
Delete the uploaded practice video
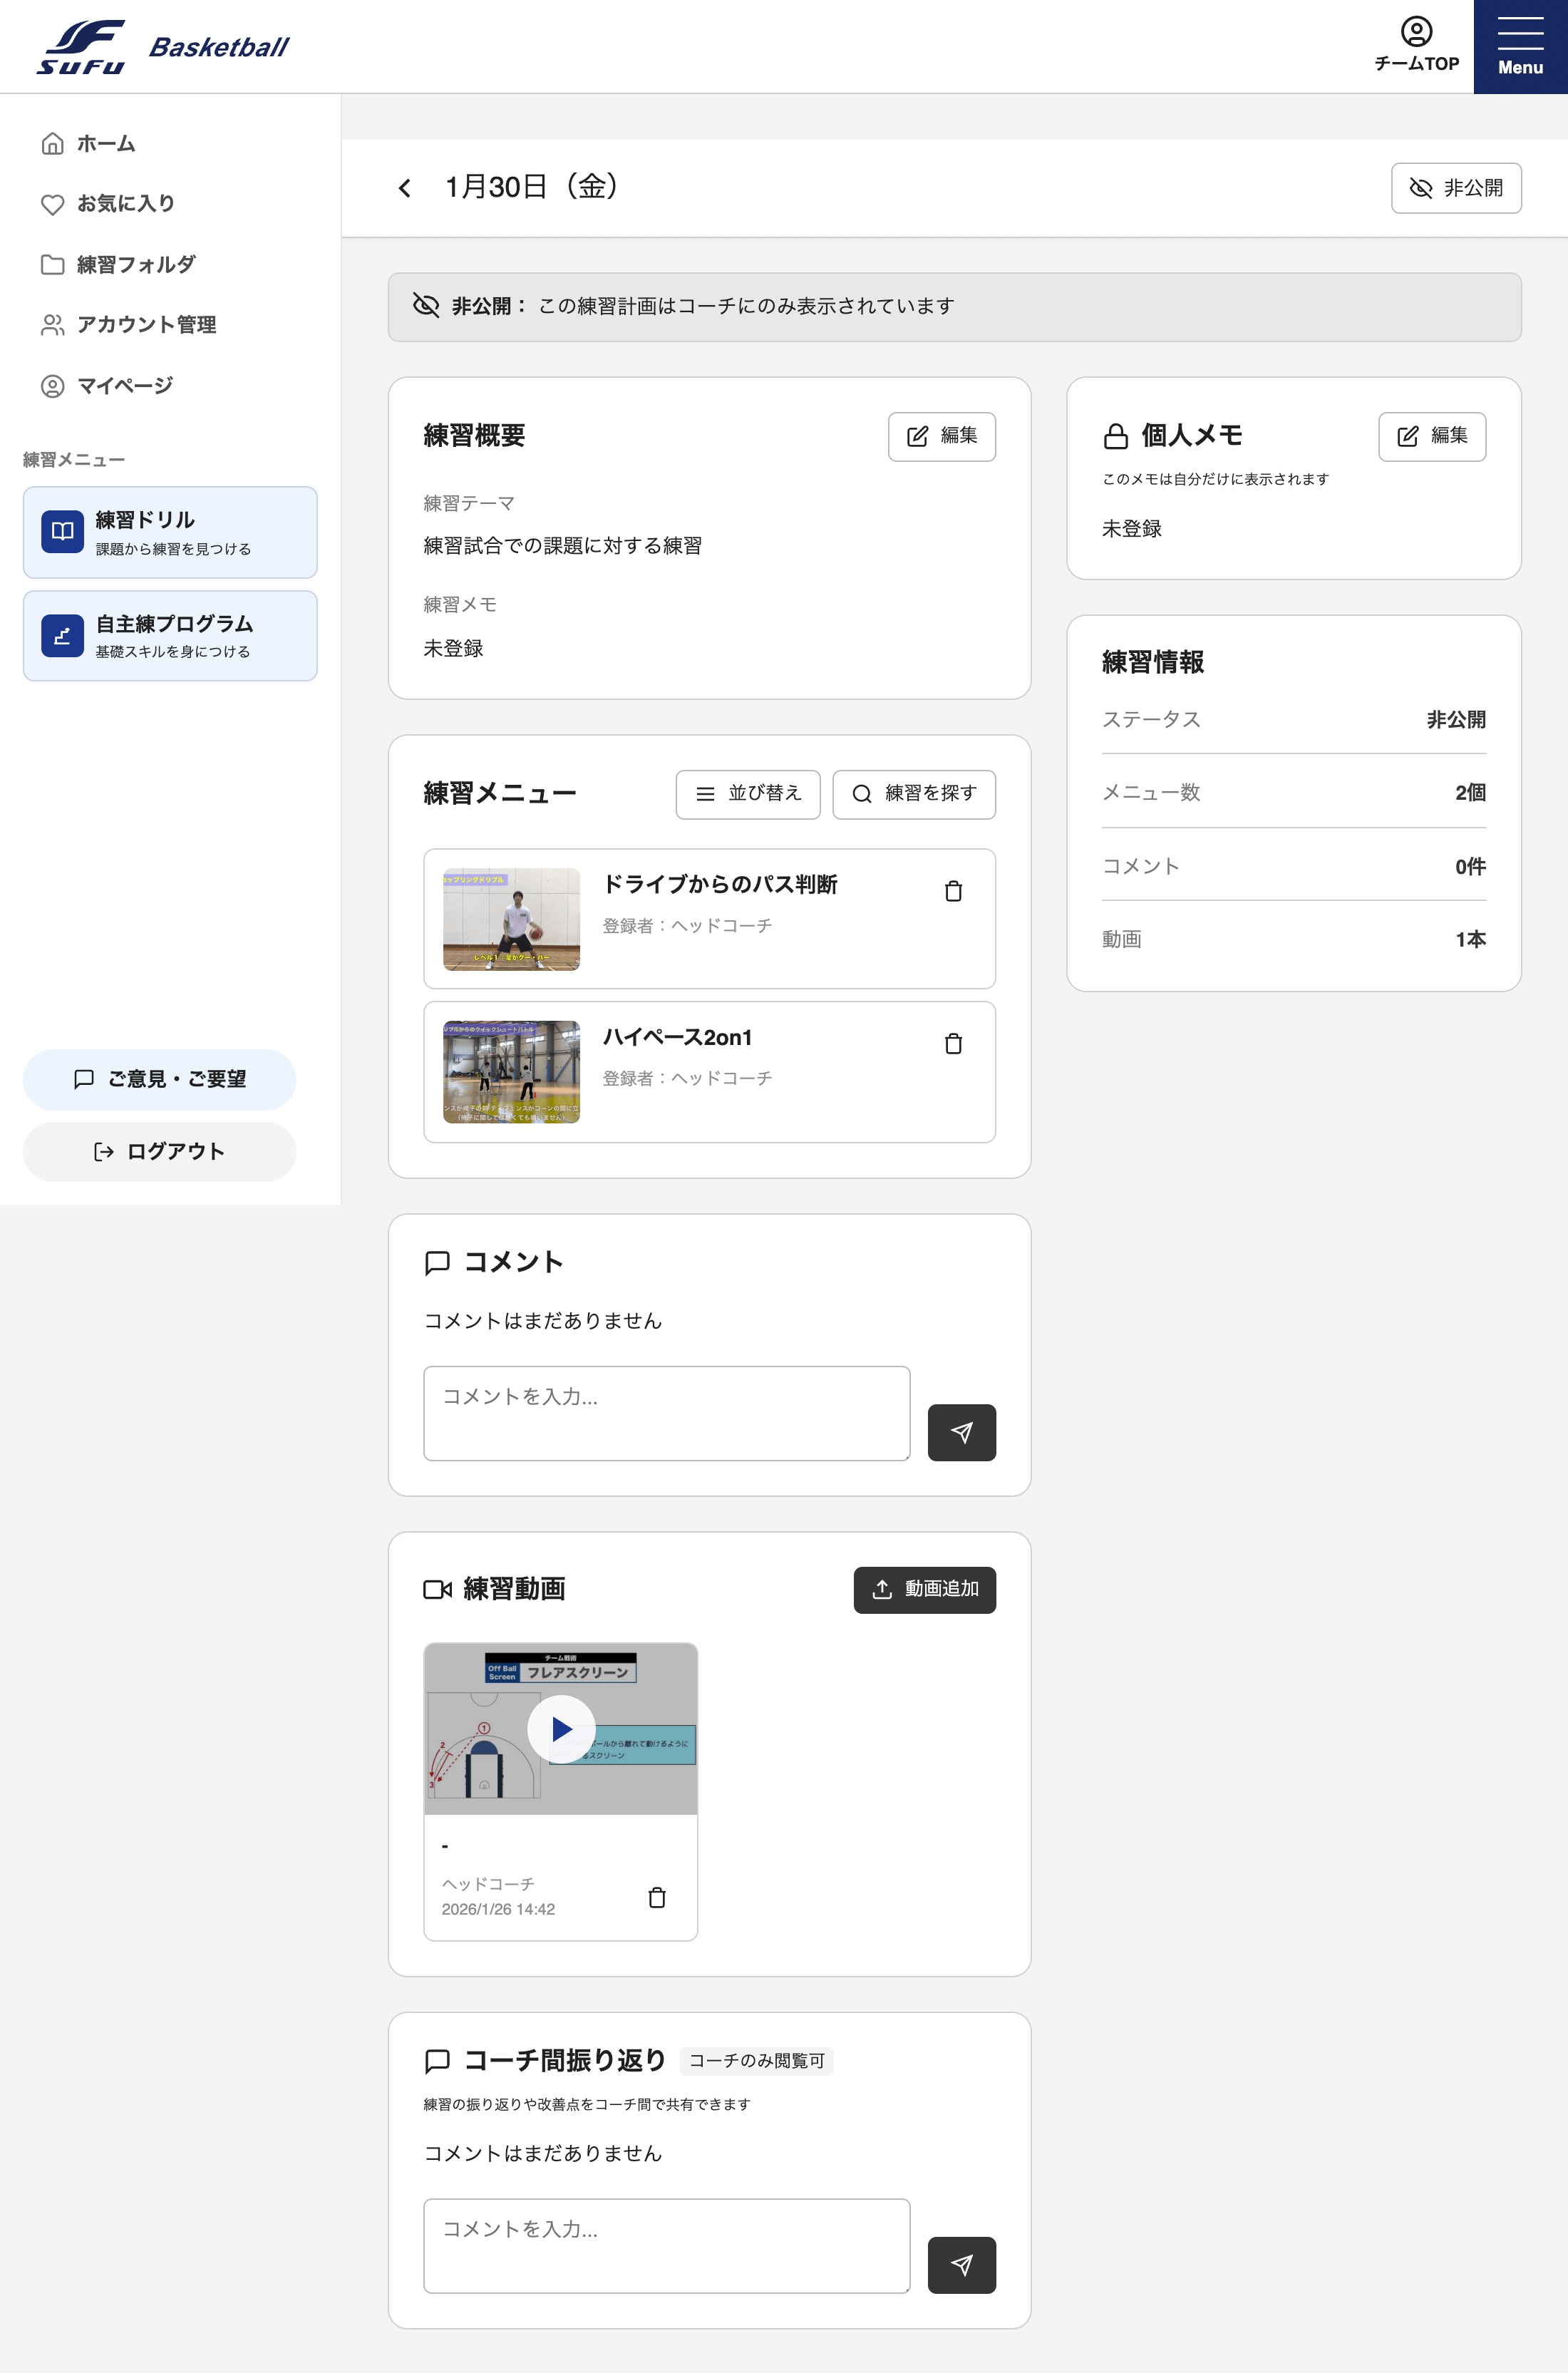(x=657, y=1897)
